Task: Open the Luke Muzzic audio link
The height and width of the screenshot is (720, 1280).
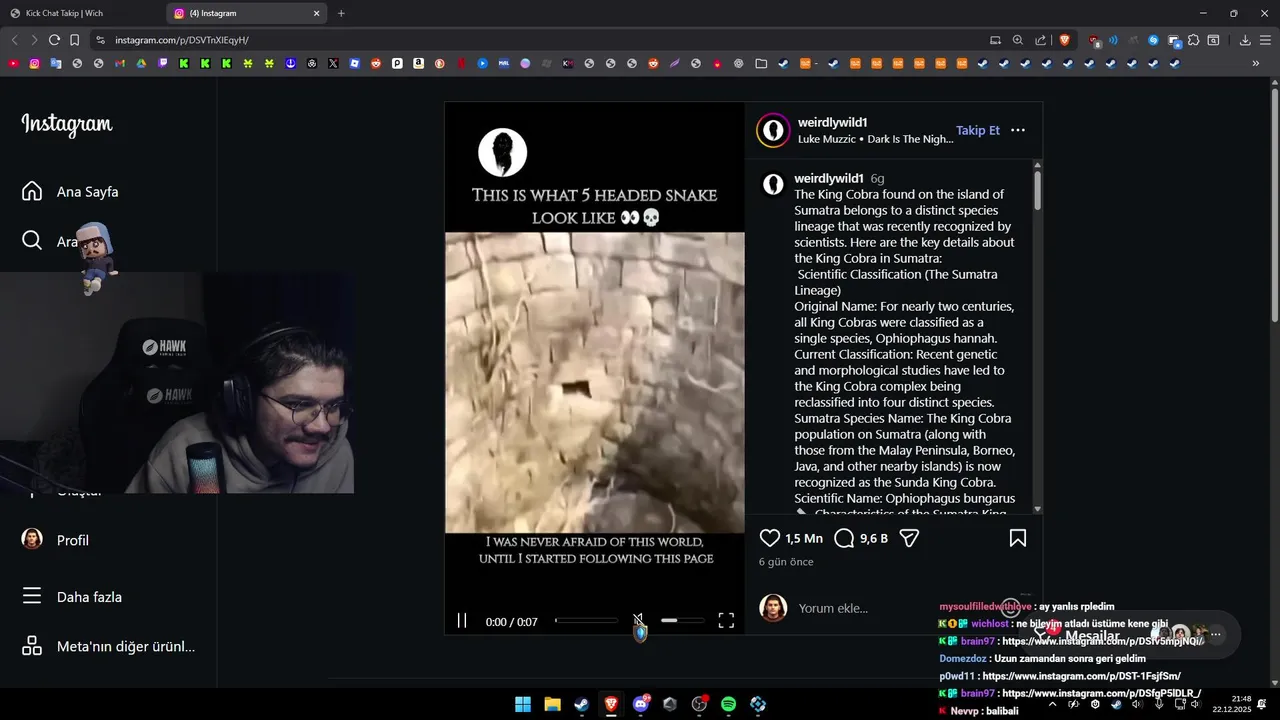Action: tap(875, 139)
